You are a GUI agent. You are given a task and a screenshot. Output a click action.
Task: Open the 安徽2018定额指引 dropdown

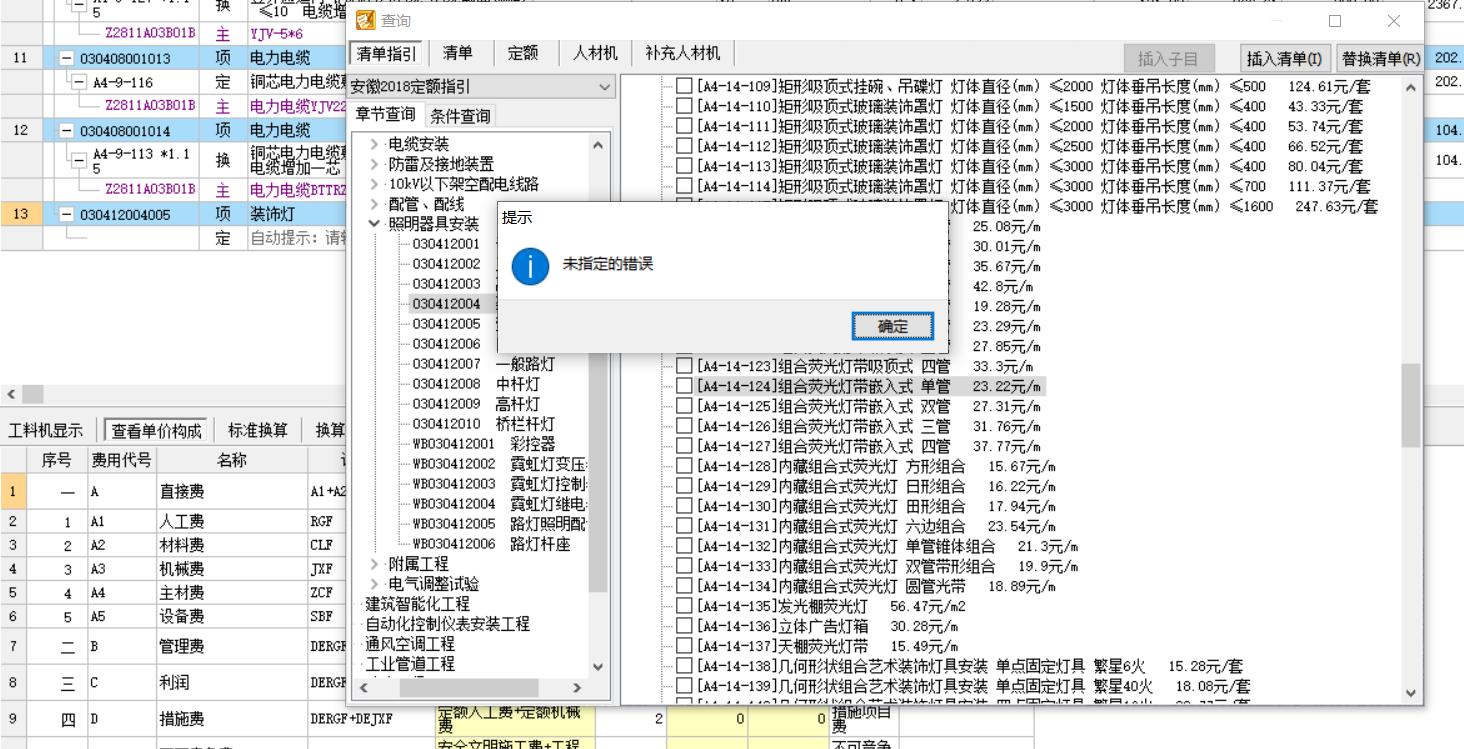[482, 87]
